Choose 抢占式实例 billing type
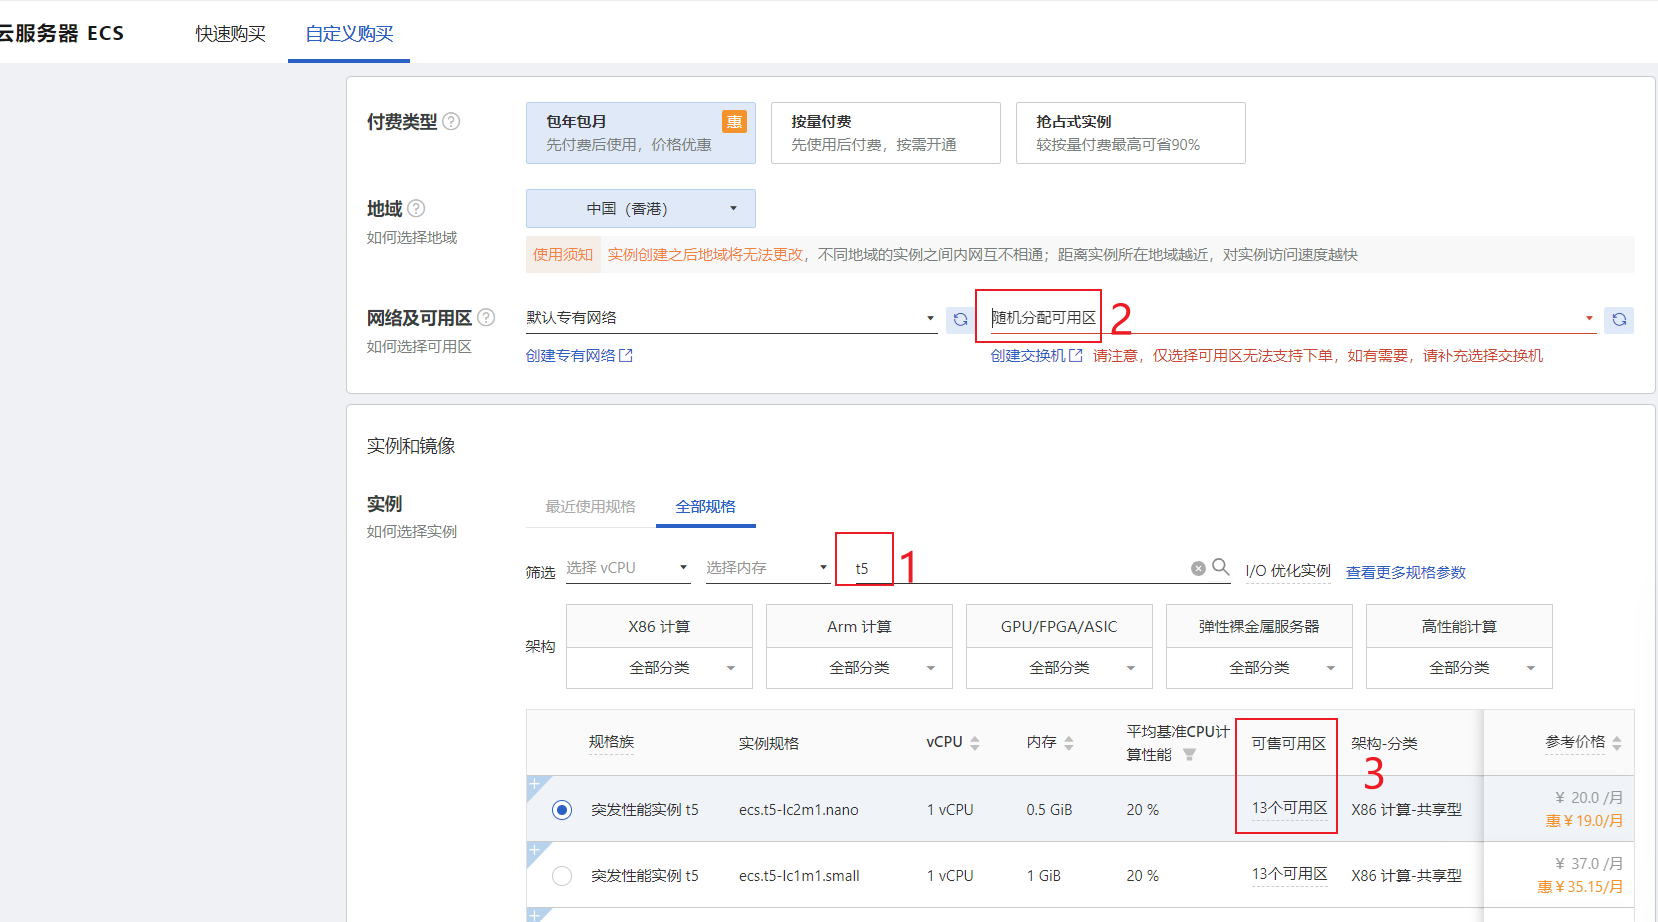 pyautogui.click(x=1131, y=133)
